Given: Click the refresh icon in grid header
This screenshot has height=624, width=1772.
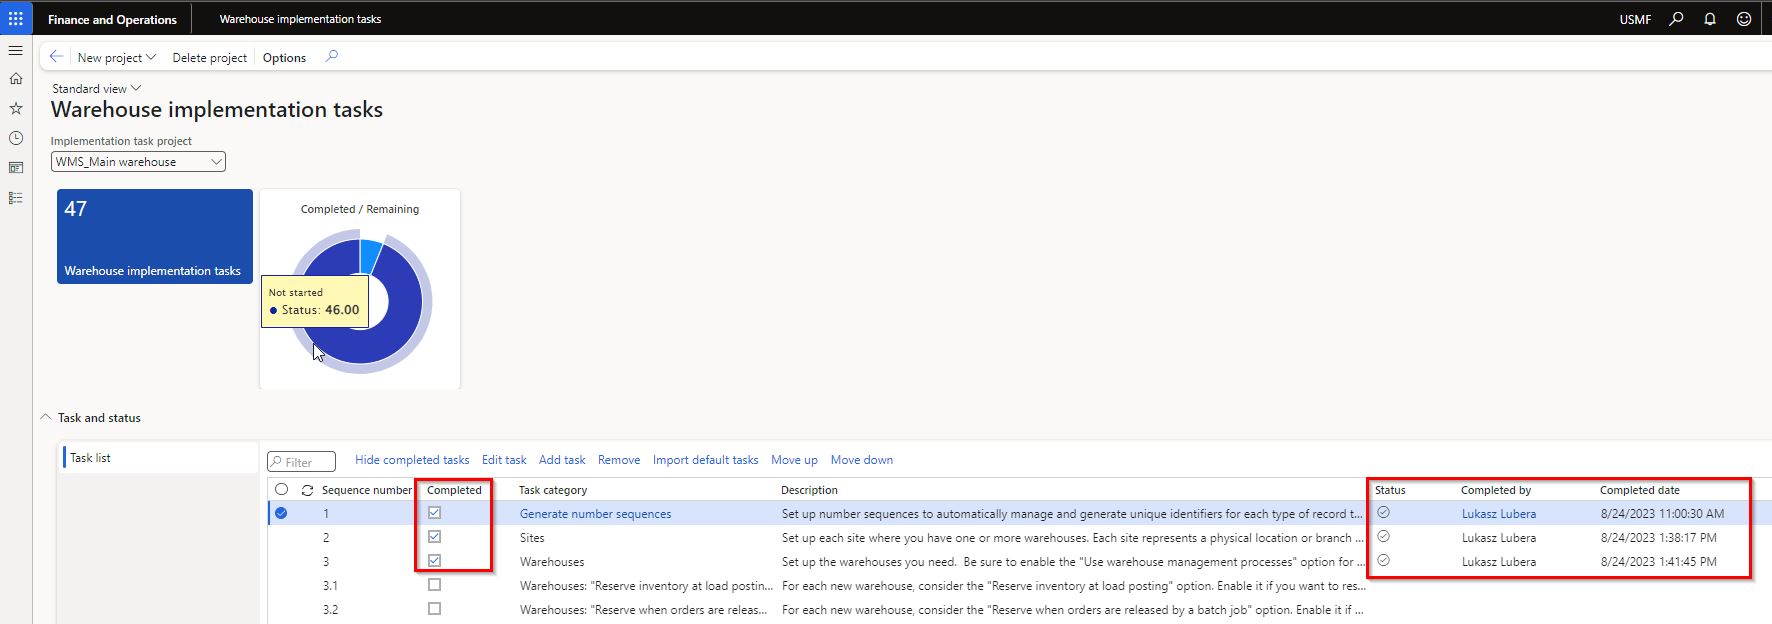Looking at the screenshot, I should tap(307, 490).
